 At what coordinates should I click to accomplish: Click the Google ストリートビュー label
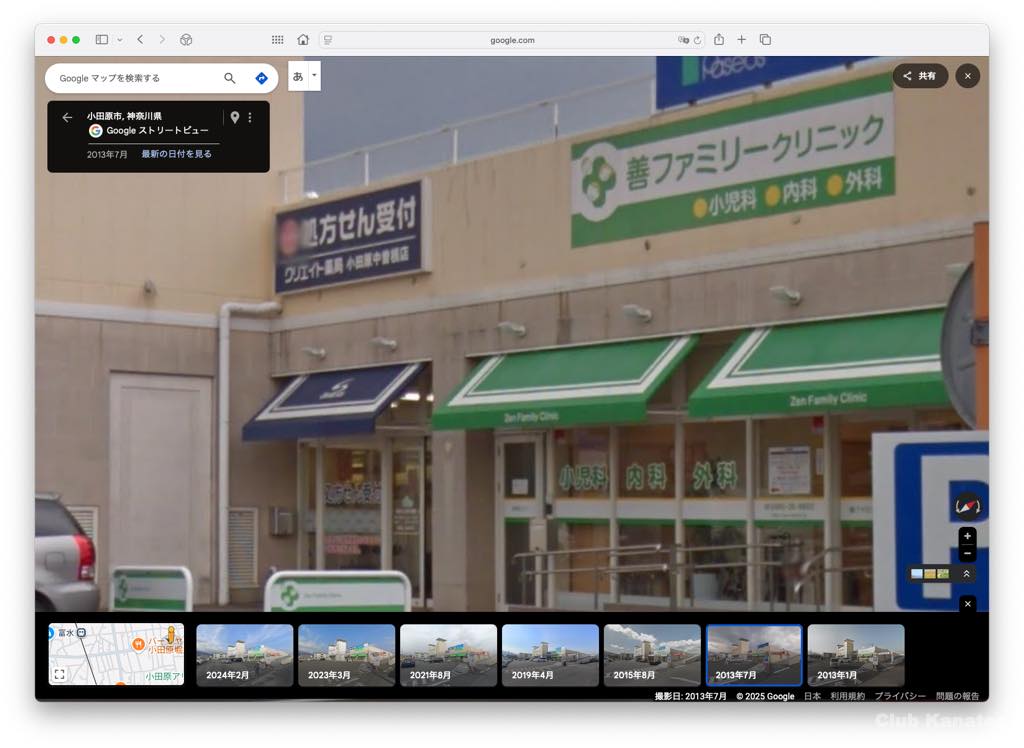tap(157, 131)
